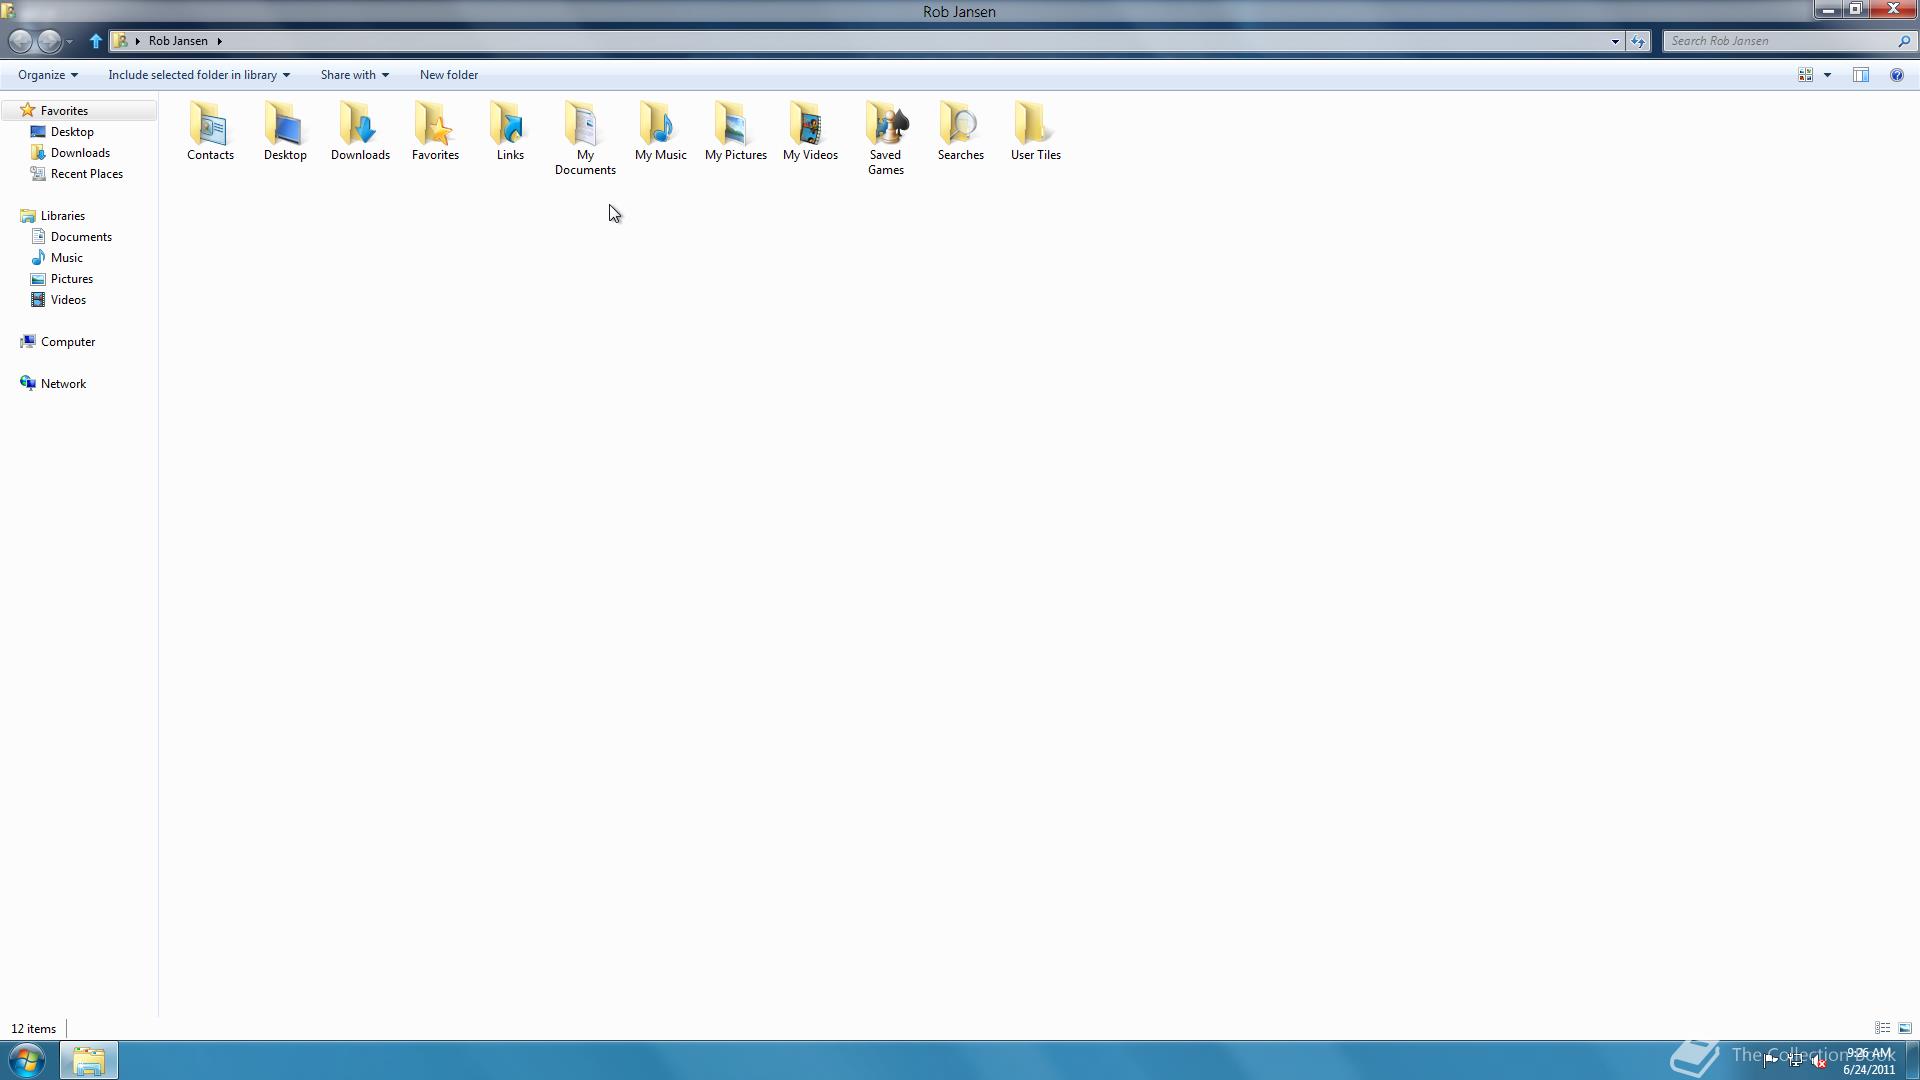1920x1080 pixels.
Task: Expand the address bar history dropdown
Action: point(1614,41)
